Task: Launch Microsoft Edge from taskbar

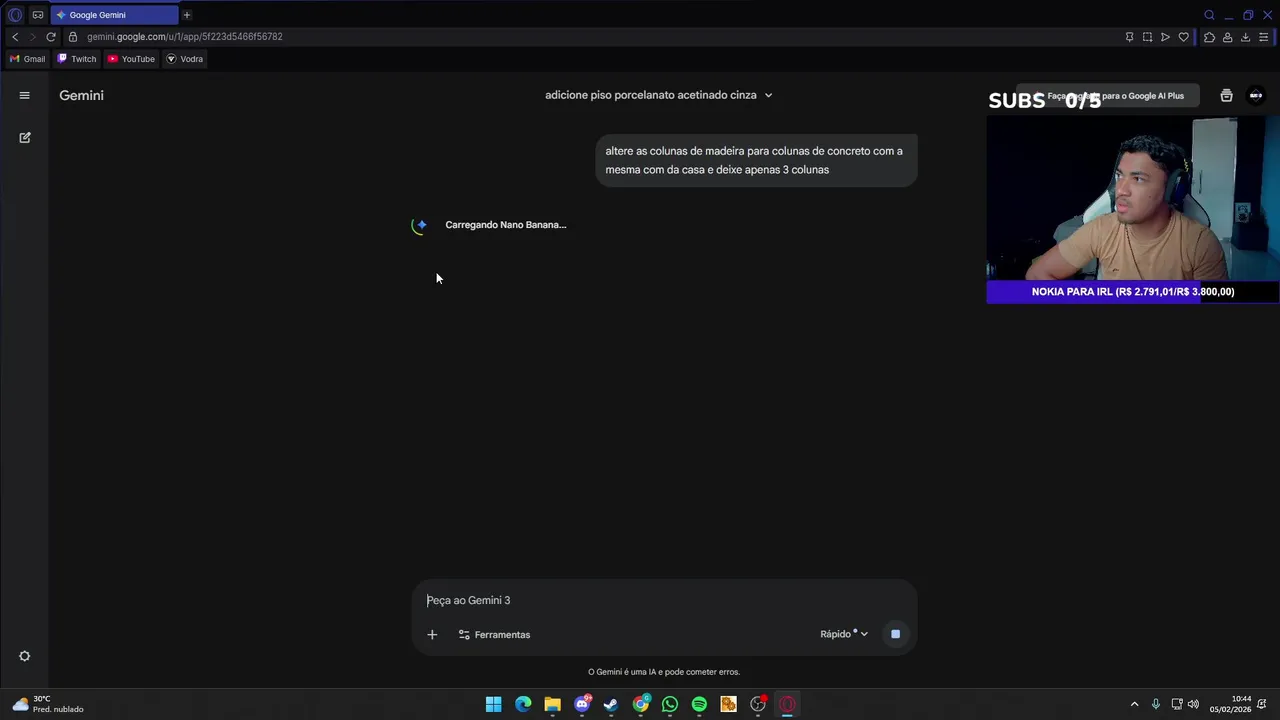Action: (x=523, y=704)
